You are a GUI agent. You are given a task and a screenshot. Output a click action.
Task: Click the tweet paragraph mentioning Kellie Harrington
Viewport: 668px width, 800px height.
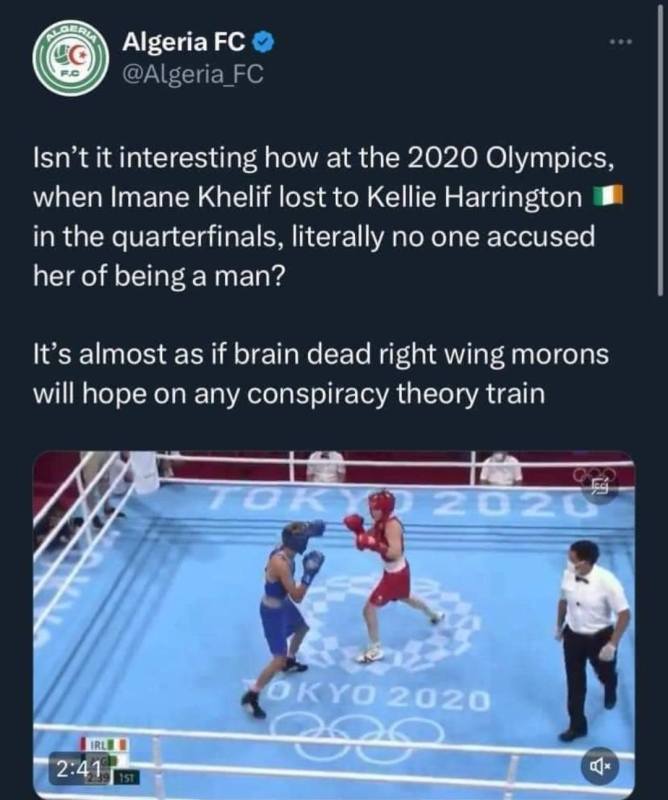pyautogui.click(x=327, y=217)
